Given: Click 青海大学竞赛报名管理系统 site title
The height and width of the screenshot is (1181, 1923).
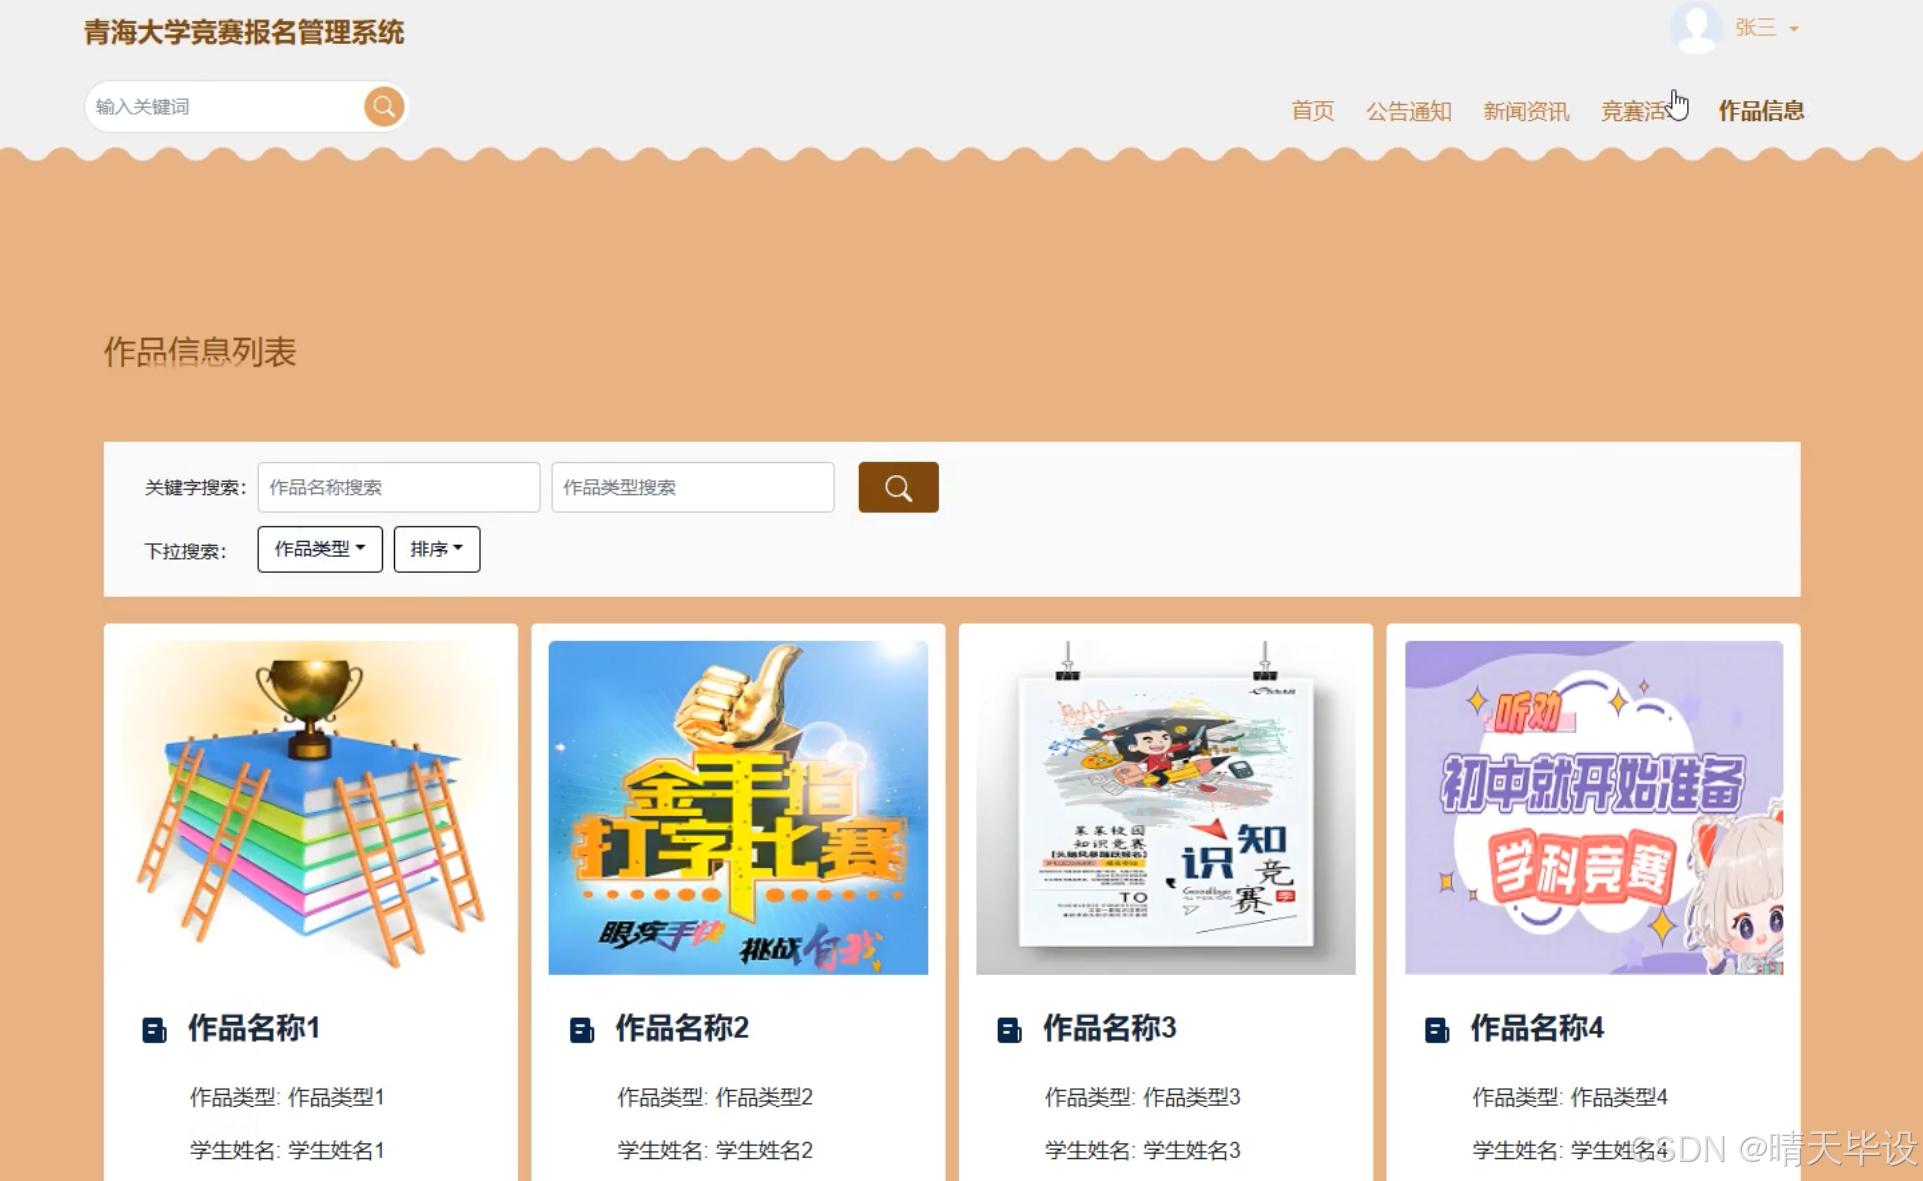Looking at the screenshot, I should (244, 32).
